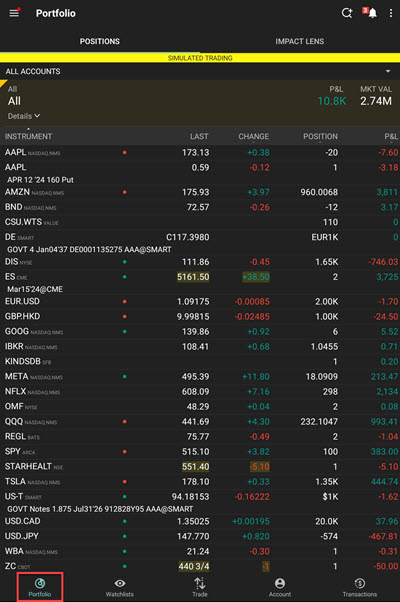Click the Simulated Trading banner
This screenshot has height=602, width=400.
200,58
